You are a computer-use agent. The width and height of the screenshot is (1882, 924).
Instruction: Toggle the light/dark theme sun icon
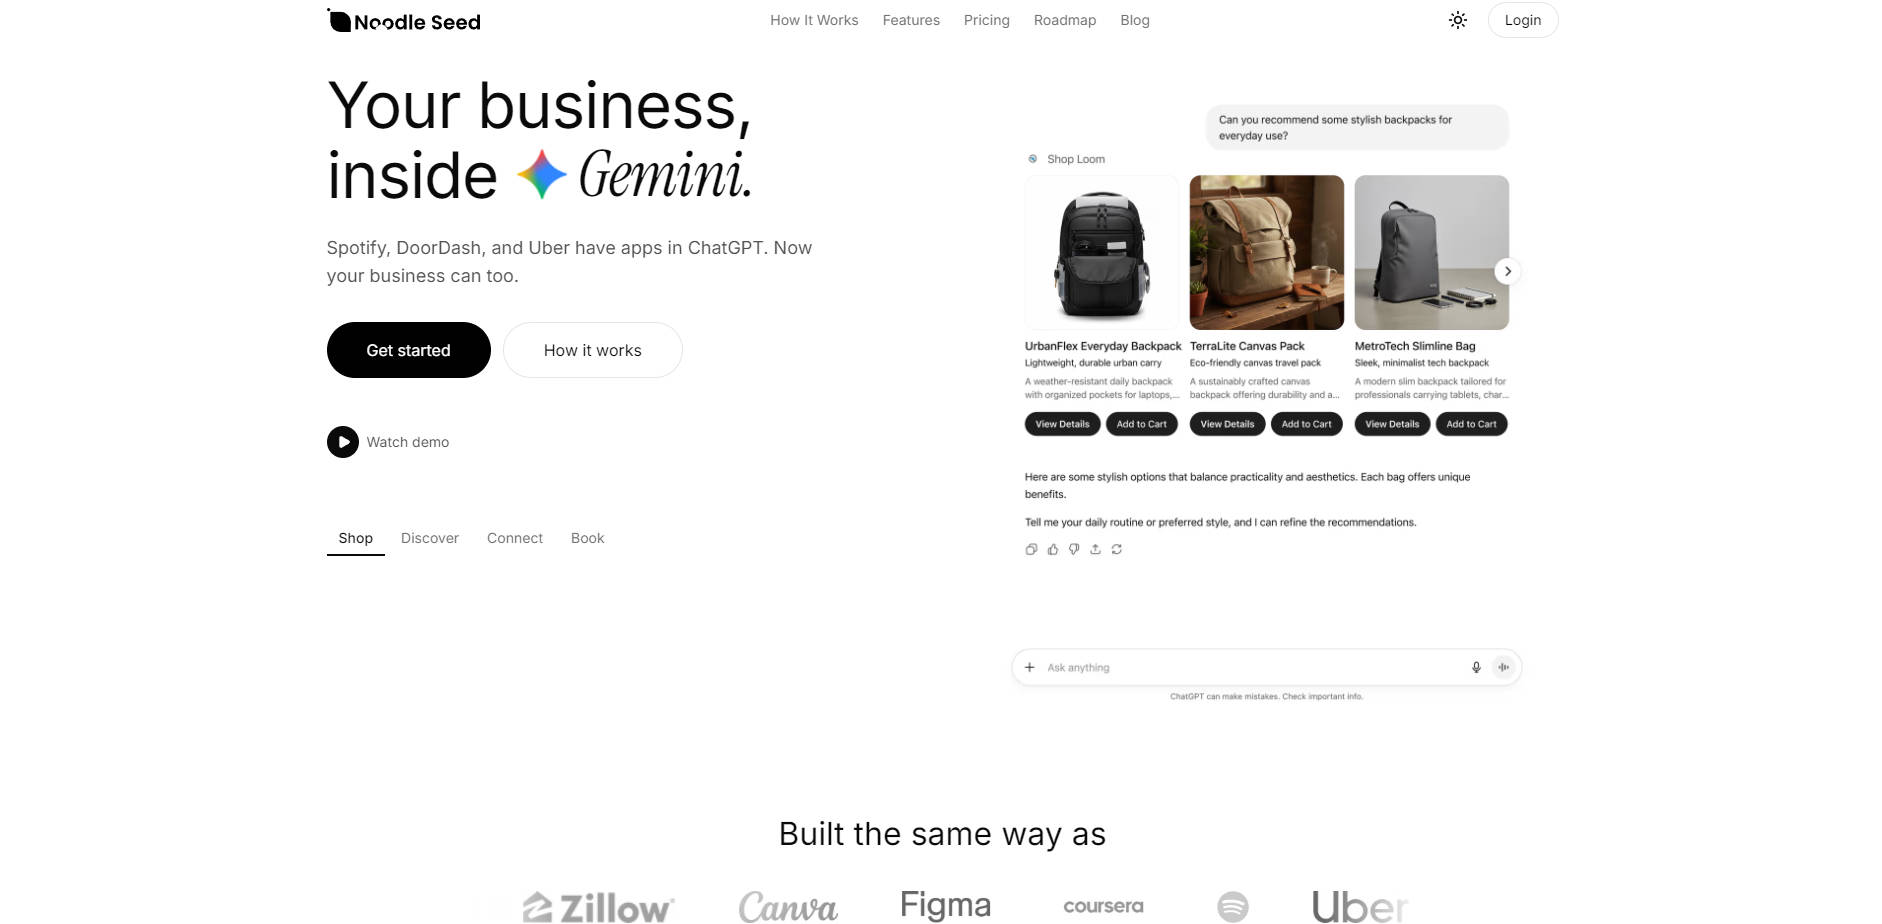(1458, 20)
